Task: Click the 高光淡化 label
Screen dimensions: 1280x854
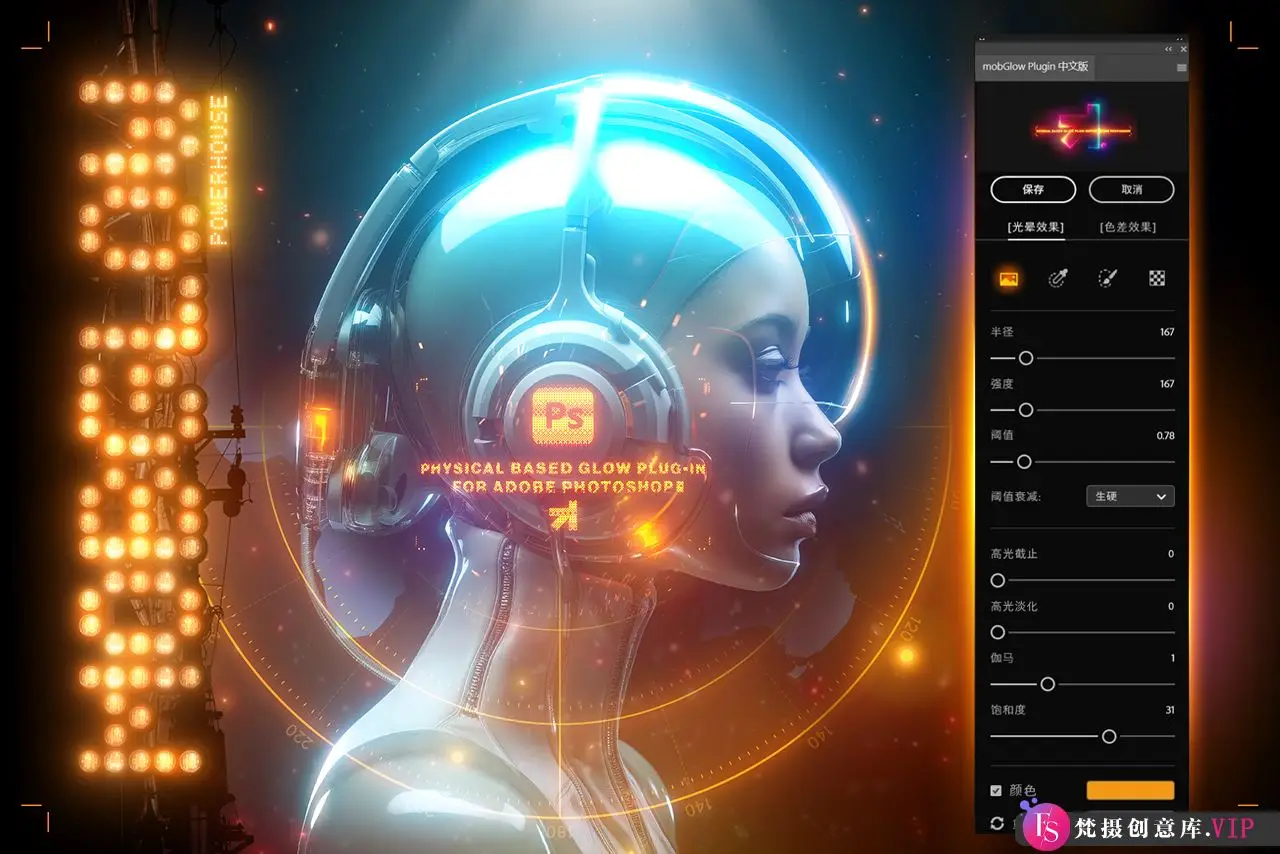Action: tap(1013, 606)
